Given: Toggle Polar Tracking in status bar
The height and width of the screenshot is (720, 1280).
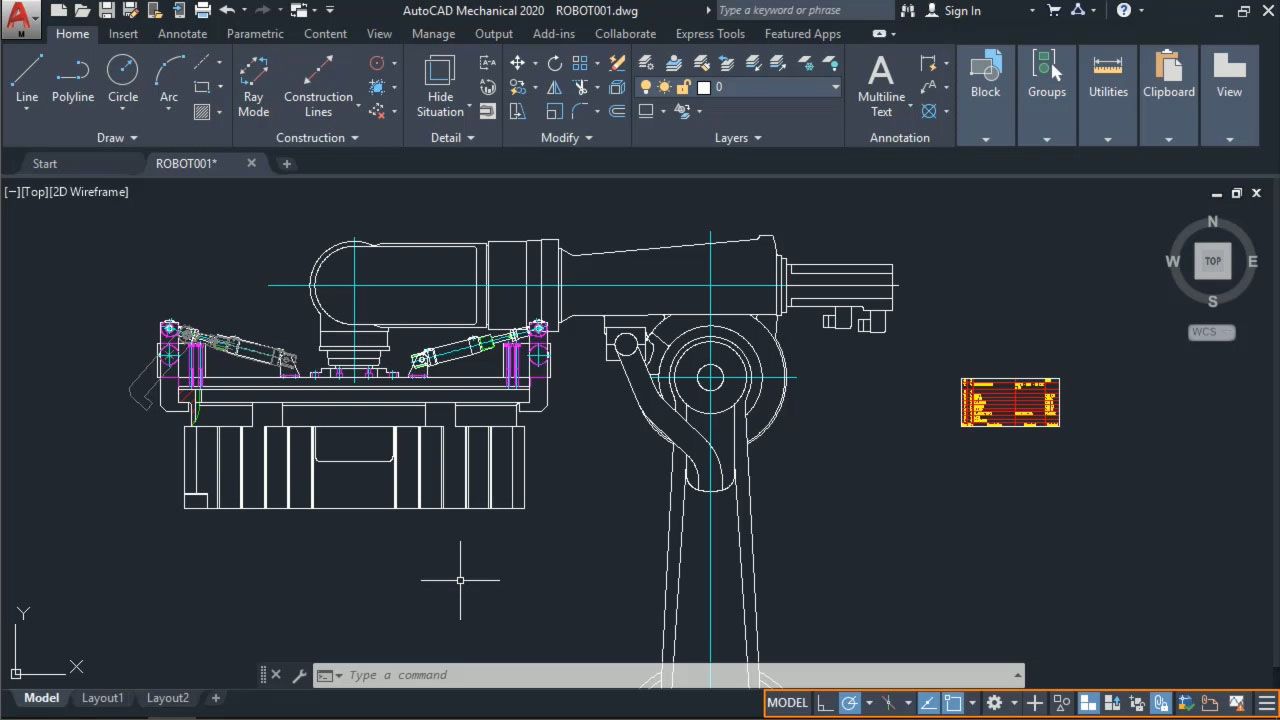Looking at the screenshot, I should coord(849,703).
